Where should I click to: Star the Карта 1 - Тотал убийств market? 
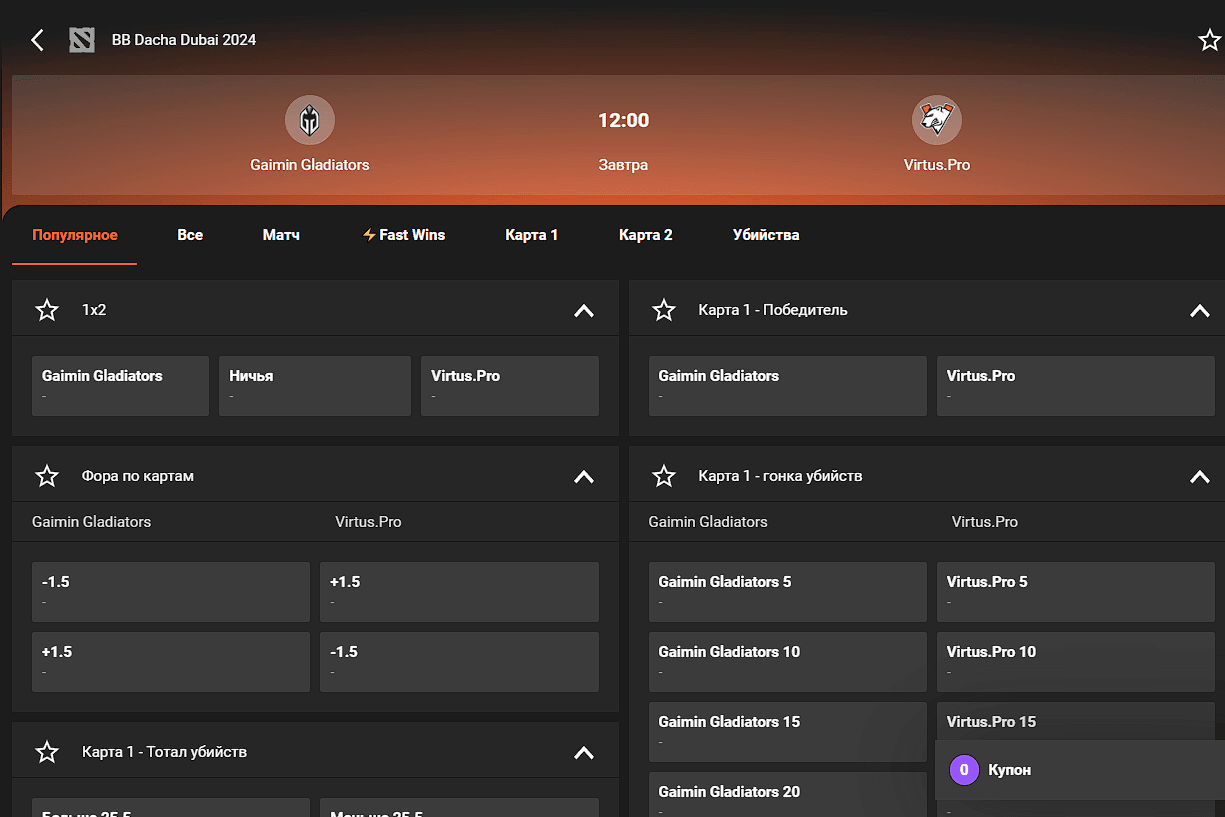pos(47,752)
